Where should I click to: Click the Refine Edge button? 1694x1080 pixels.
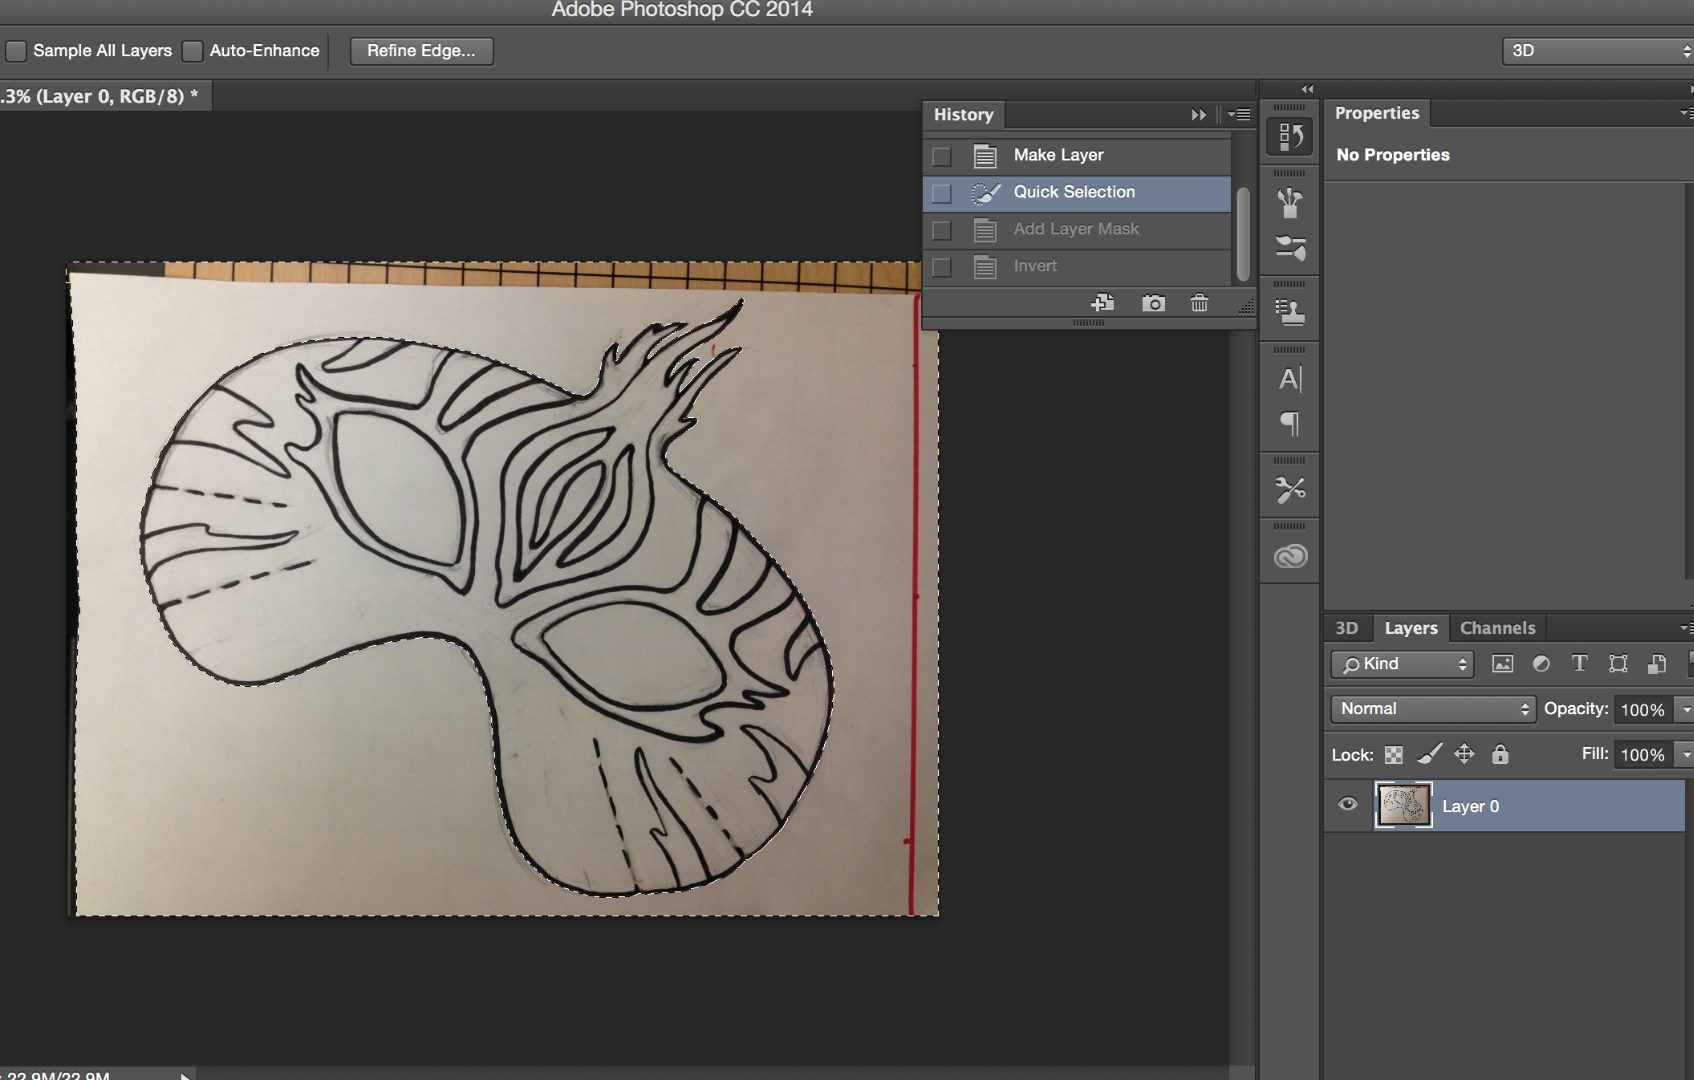click(421, 50)
